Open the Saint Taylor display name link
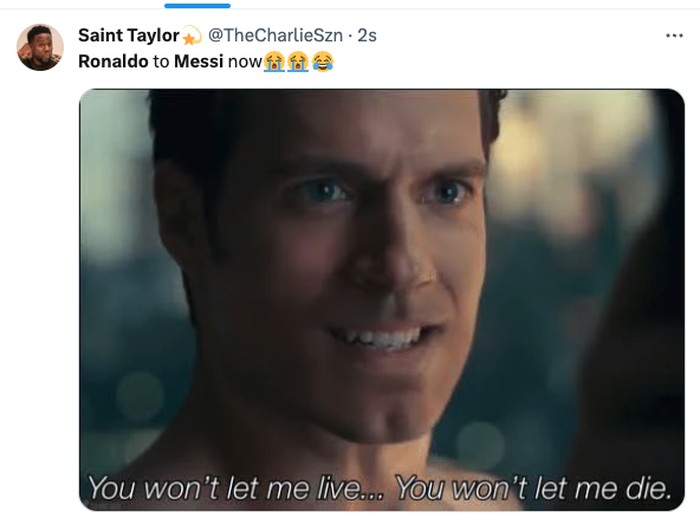The image size is (700, 524). (129, 35)
